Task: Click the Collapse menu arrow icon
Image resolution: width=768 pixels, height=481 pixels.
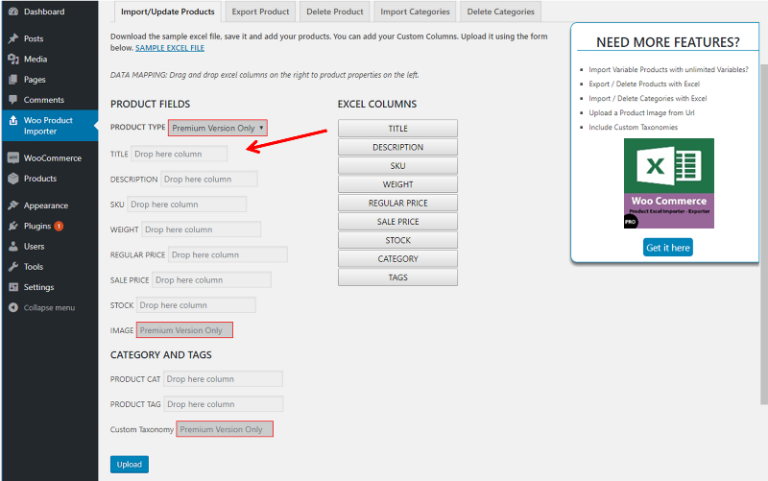Action: tap(13, 308)
